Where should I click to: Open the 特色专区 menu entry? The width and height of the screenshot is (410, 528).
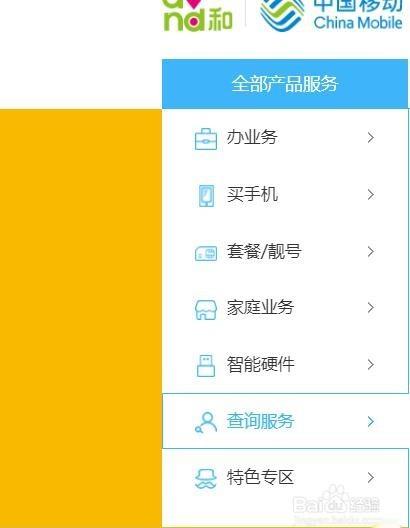click(285, 477)
